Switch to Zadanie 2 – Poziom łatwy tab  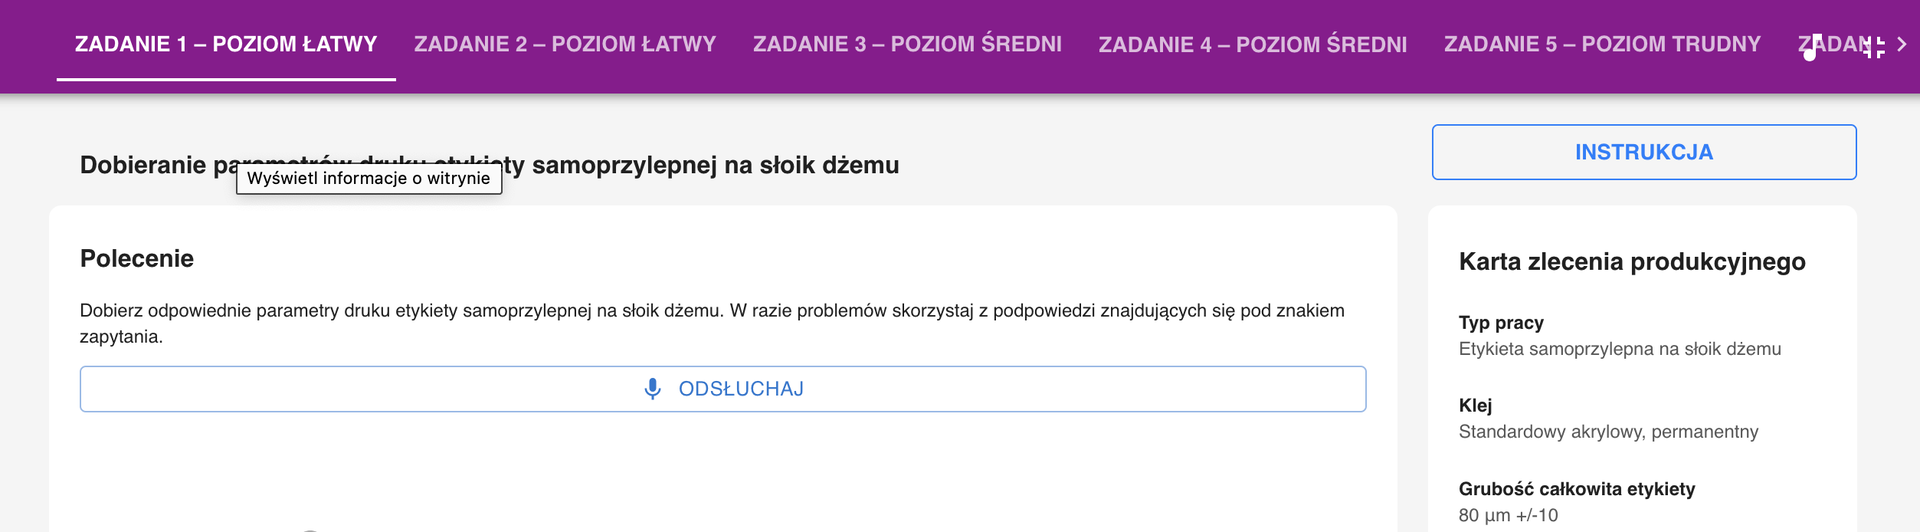tap(565, 44)
